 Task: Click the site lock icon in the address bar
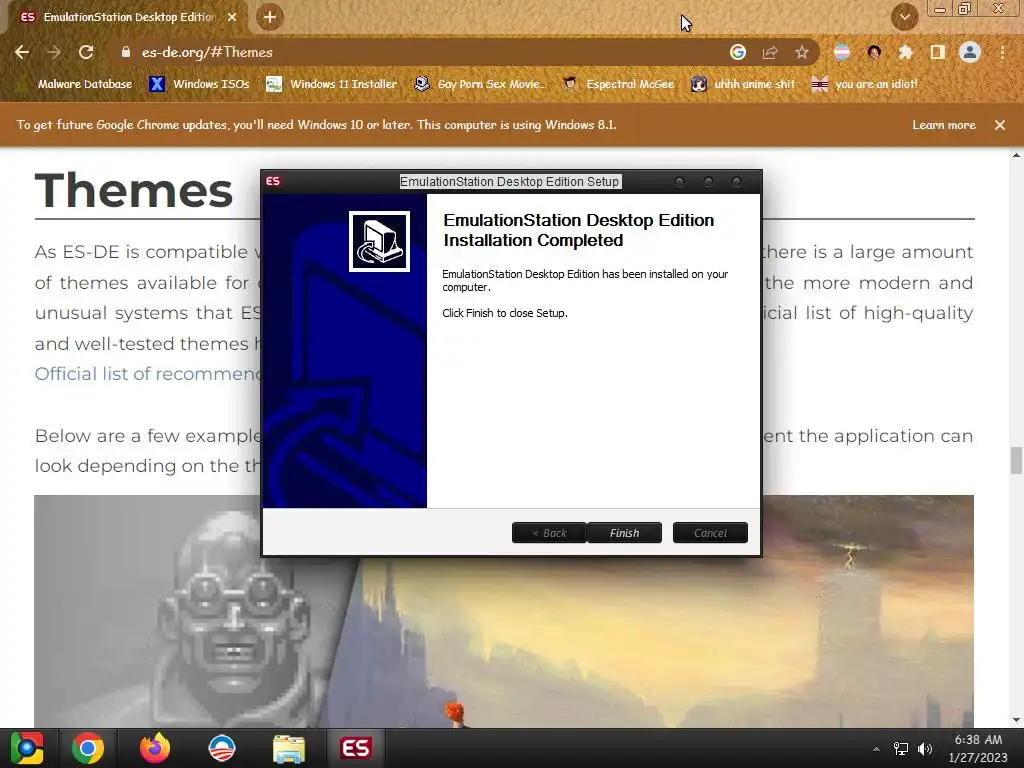pyautogui.click(x=126, y=52)
